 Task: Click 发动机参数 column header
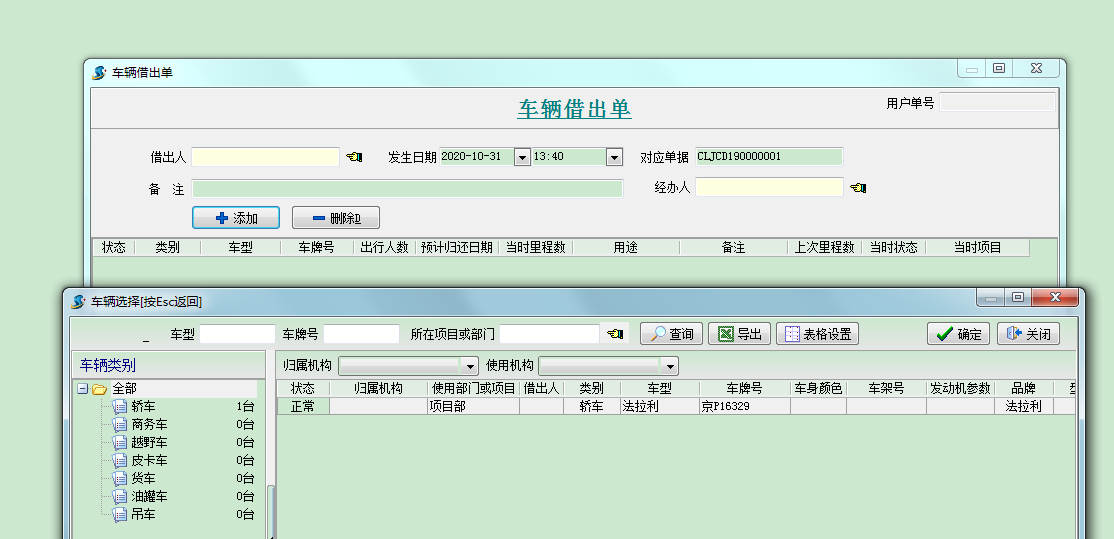[961, 388]
